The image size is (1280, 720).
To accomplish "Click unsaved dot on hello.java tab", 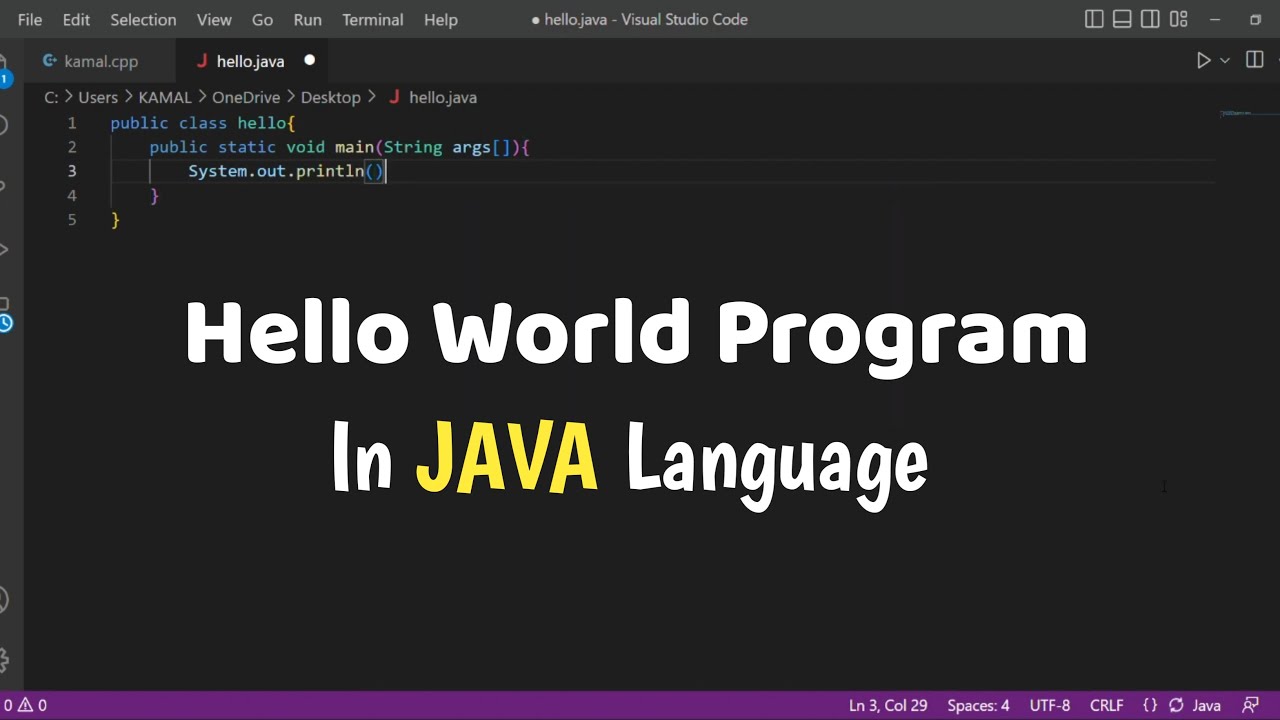I will click(309, 60).
